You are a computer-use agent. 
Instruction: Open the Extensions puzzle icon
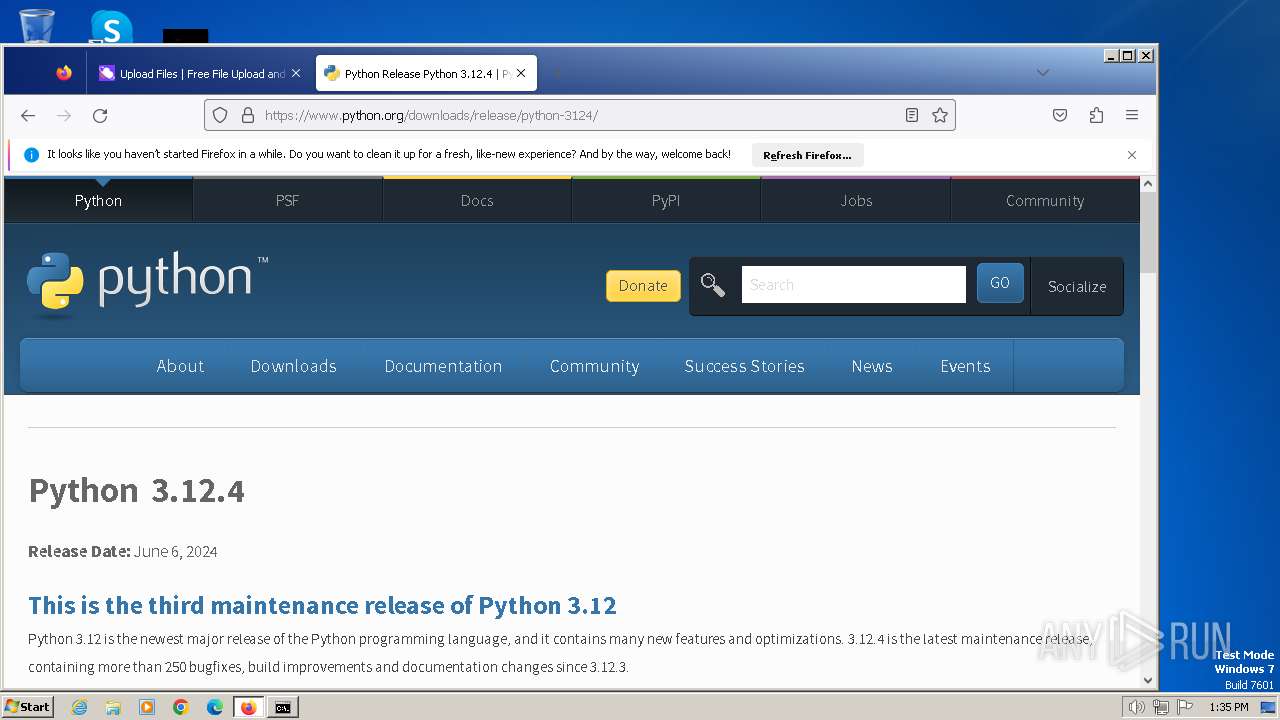pos(1096,115)
